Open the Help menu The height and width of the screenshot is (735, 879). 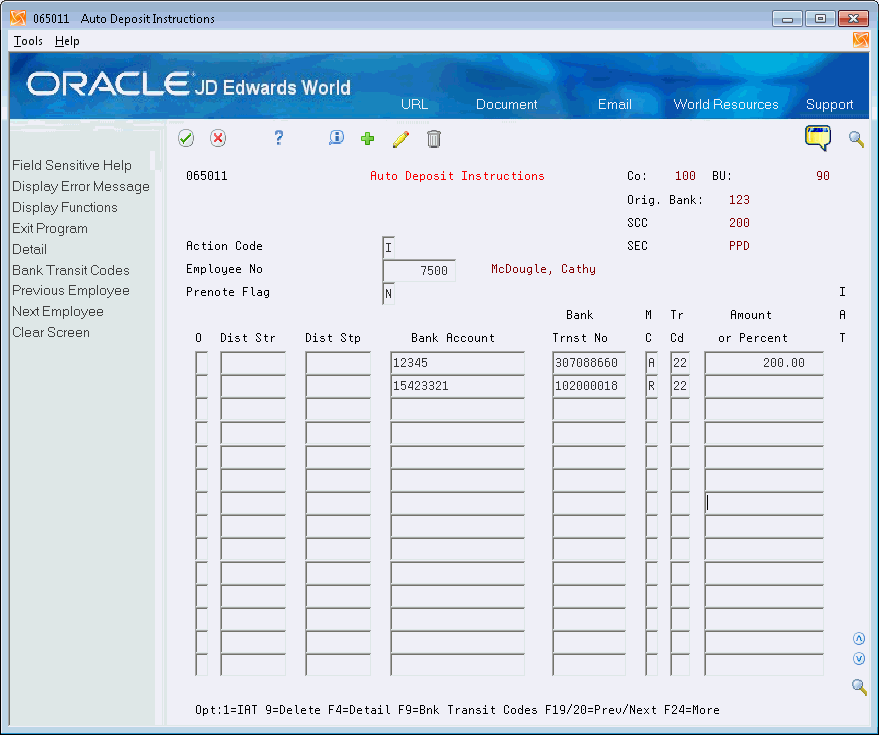coord(67,41)
